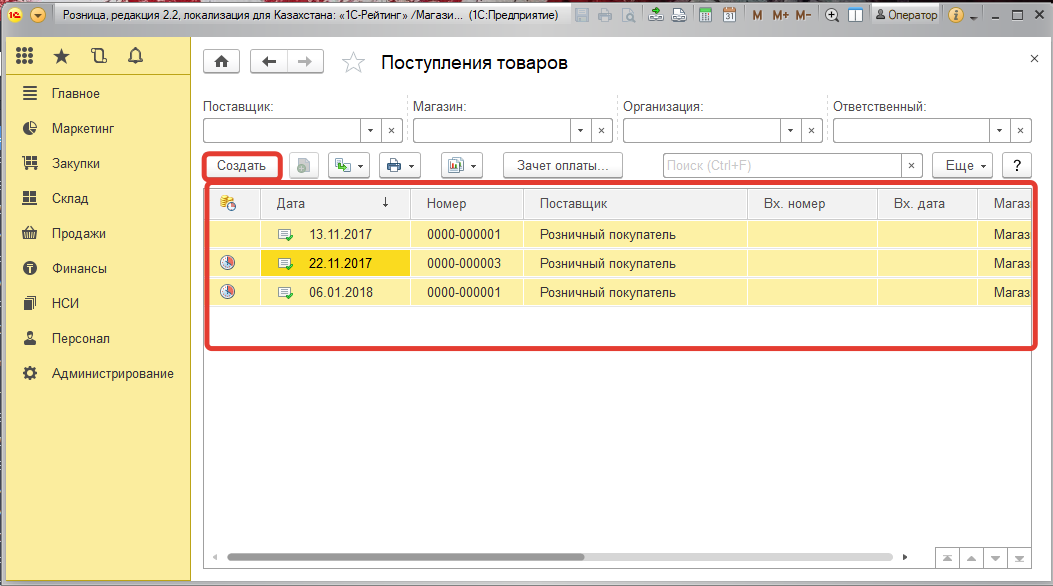This screenshot has width=1053, height=586.
Task: Click the Создать button
Action: [x=241, y=166]
